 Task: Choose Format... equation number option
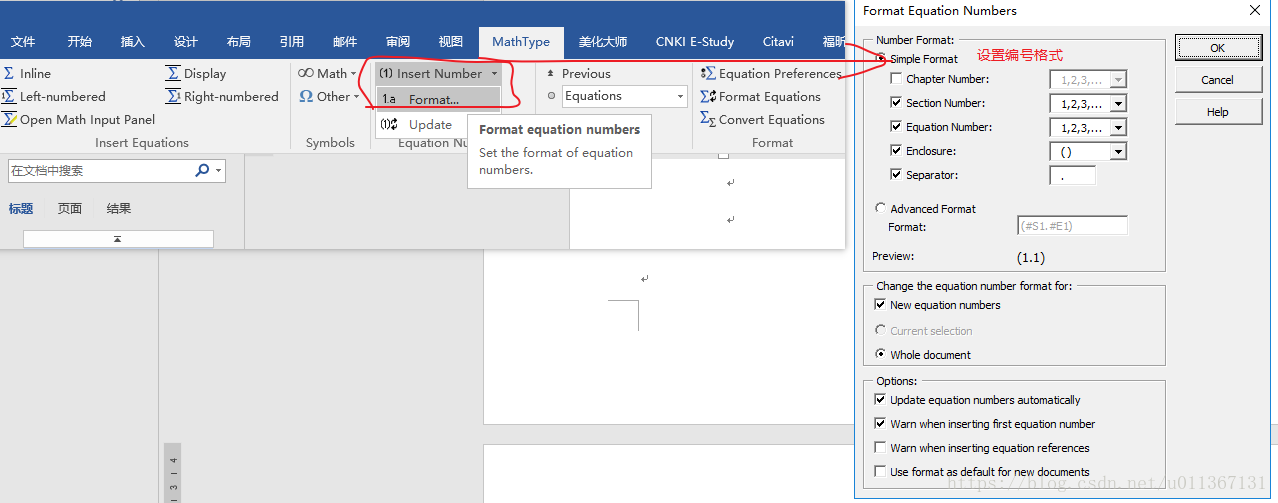pos(438,99)
